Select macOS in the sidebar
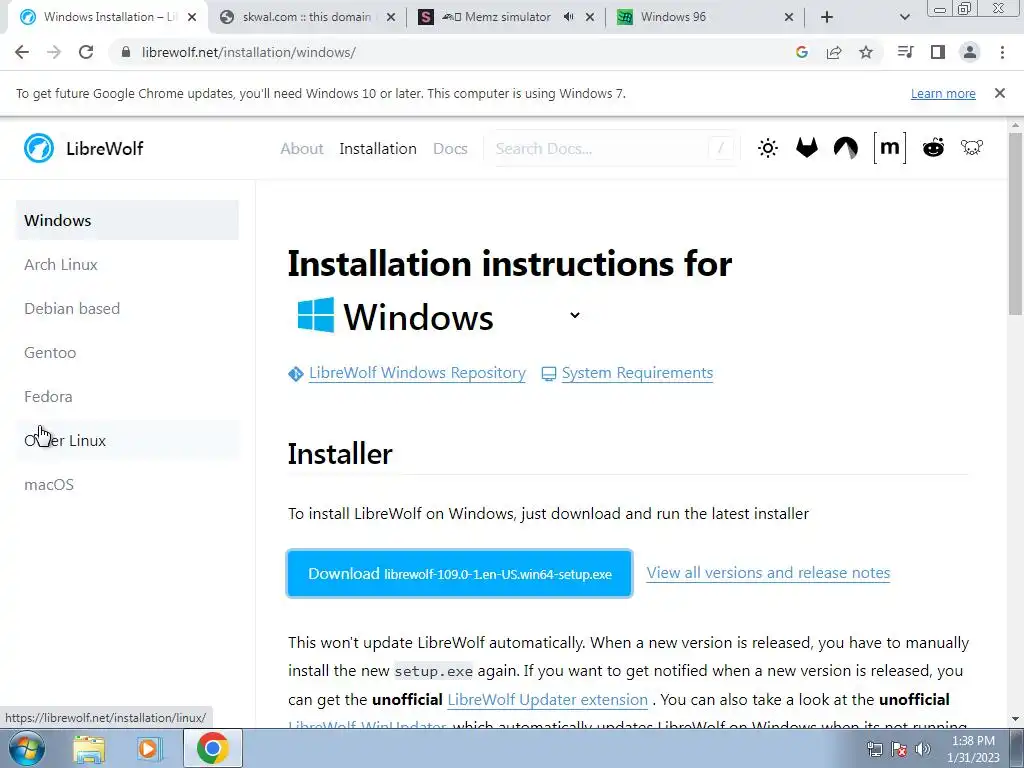 tap(127, 485)
